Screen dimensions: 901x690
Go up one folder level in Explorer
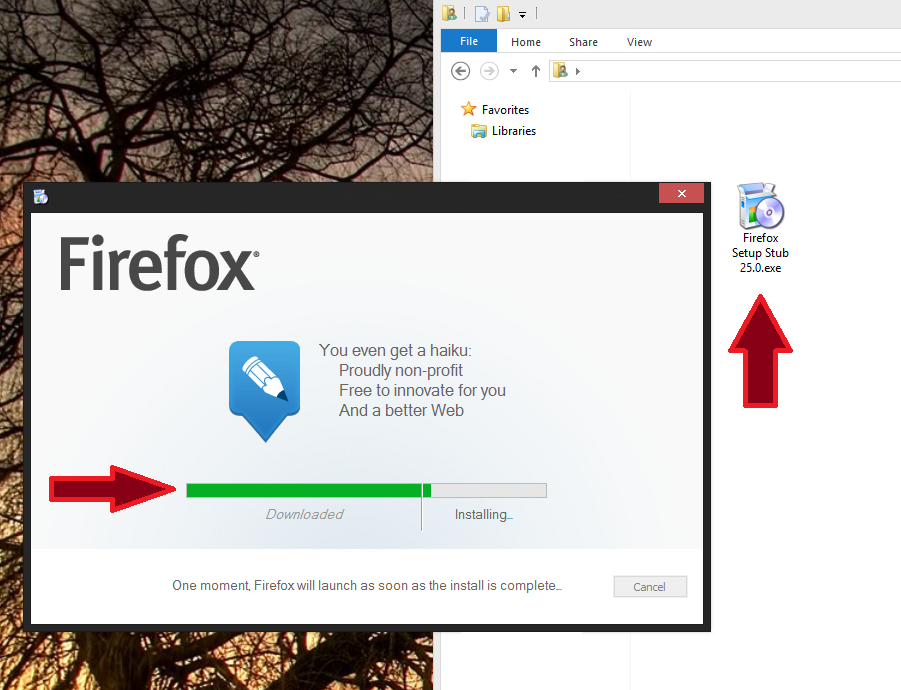tap(536, 71)
